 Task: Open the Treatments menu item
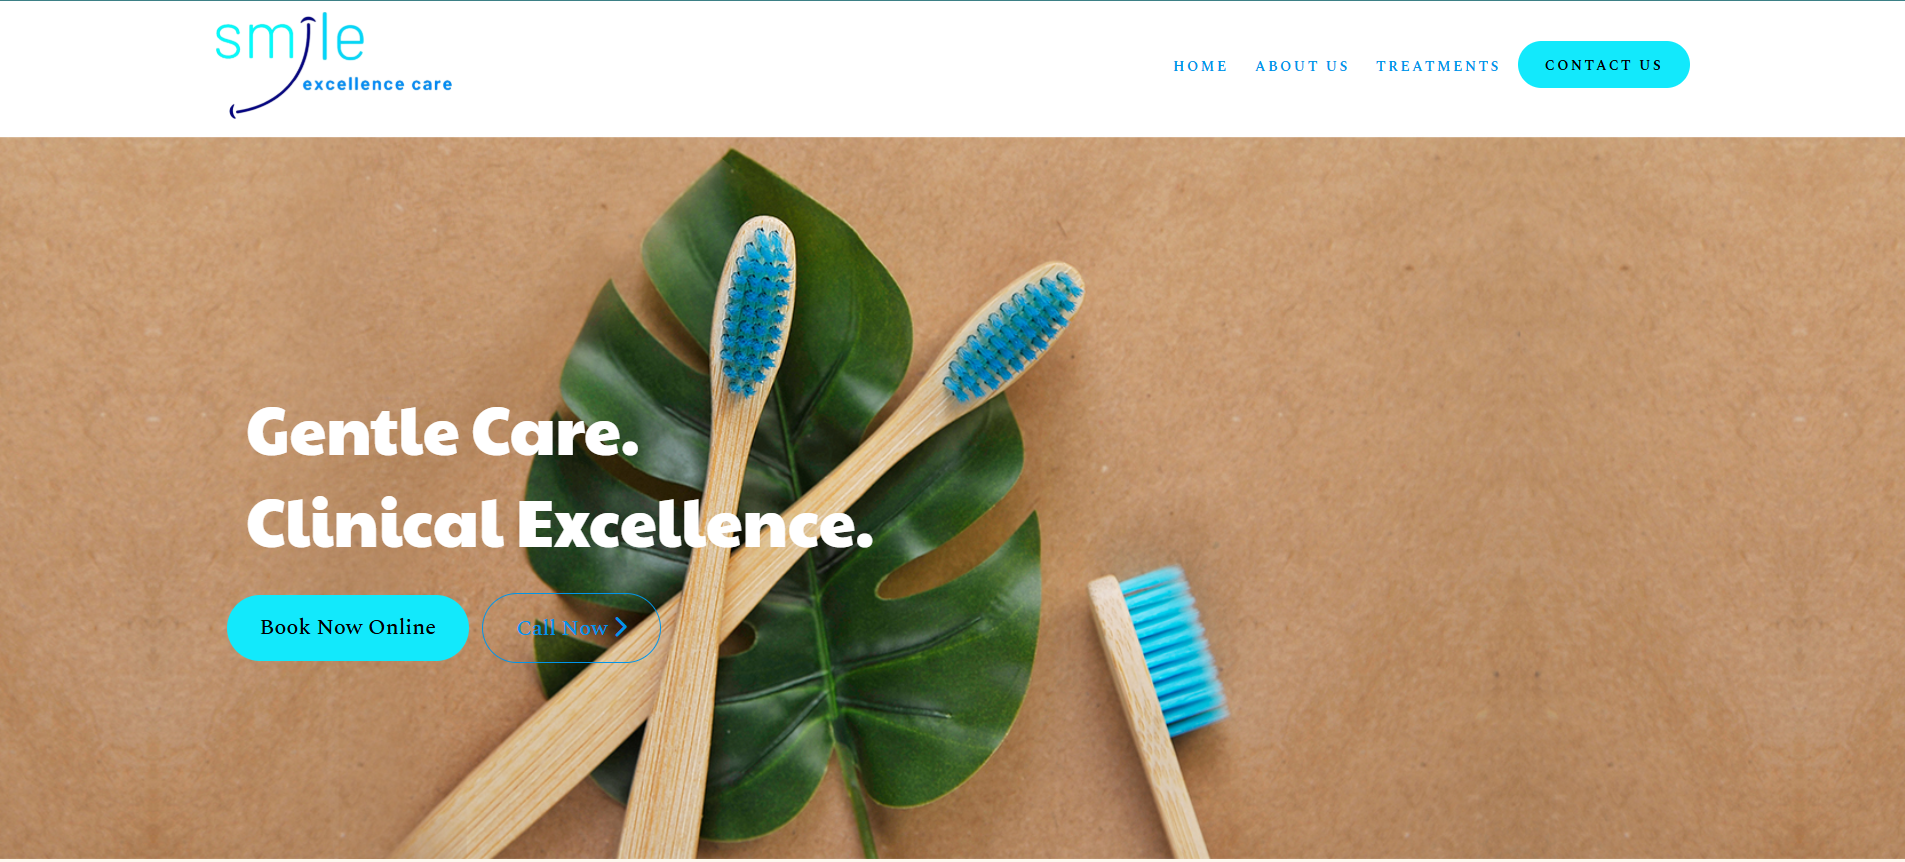(x=1438, y=66)
